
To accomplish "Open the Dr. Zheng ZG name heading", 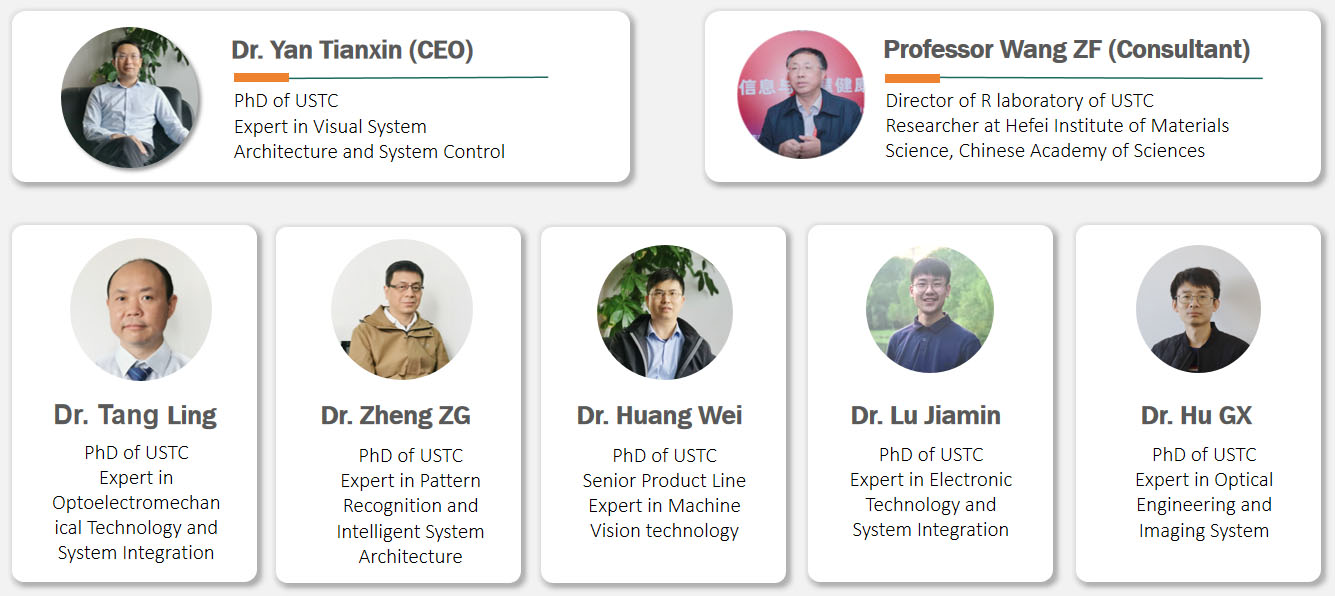I will (x=396, y=415).
